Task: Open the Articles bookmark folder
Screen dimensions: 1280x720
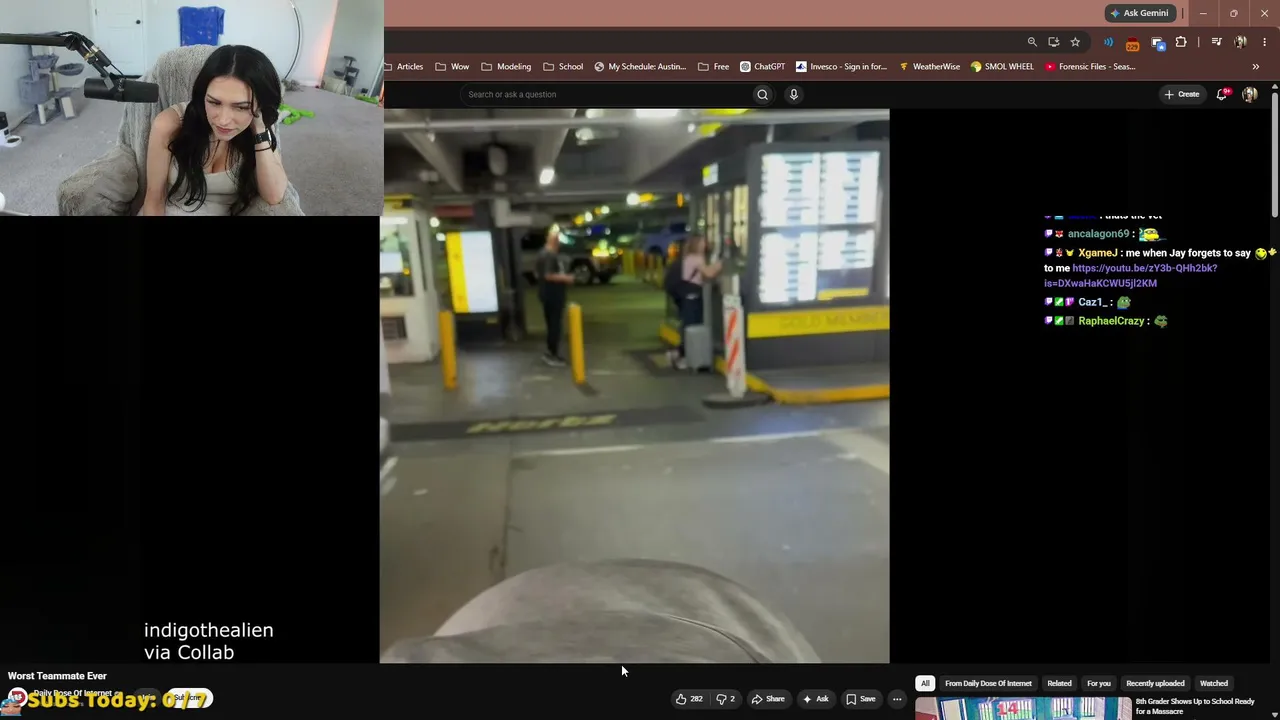Action: click(x=404, y=67)
